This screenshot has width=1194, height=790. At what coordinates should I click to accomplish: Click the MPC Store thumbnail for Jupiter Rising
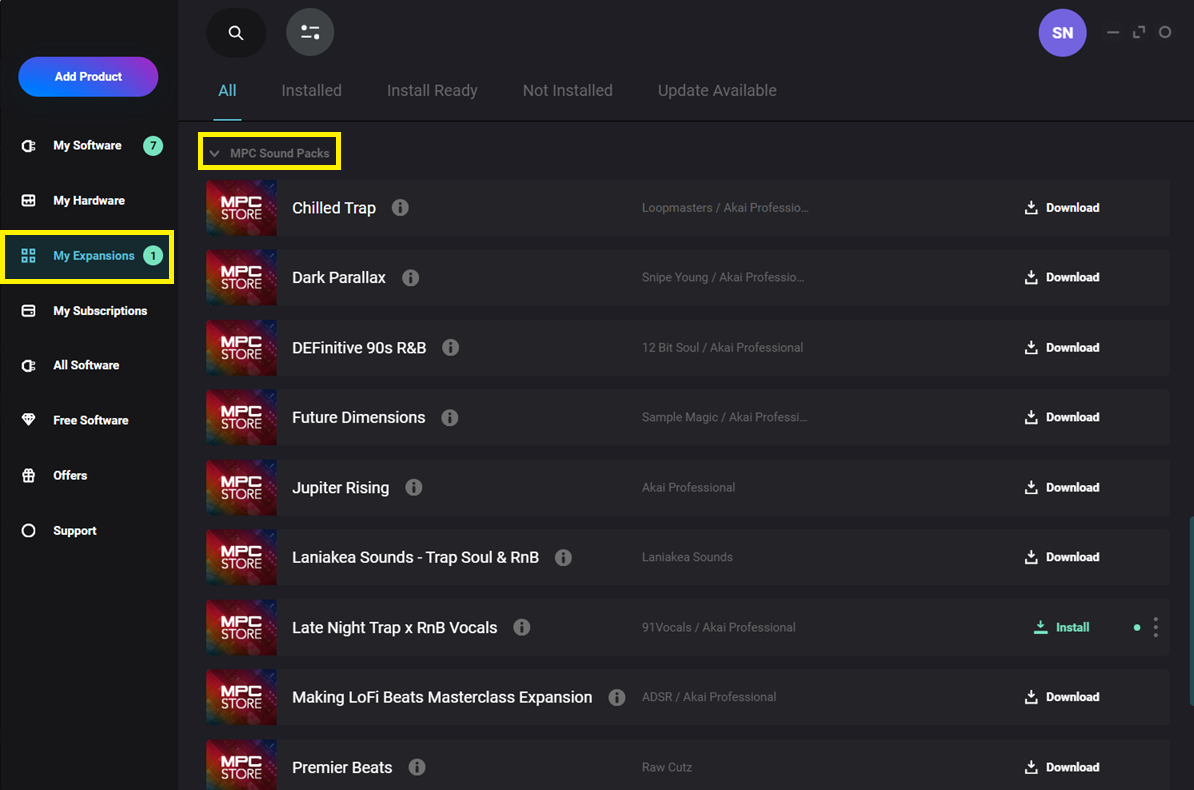pos(241,488)
